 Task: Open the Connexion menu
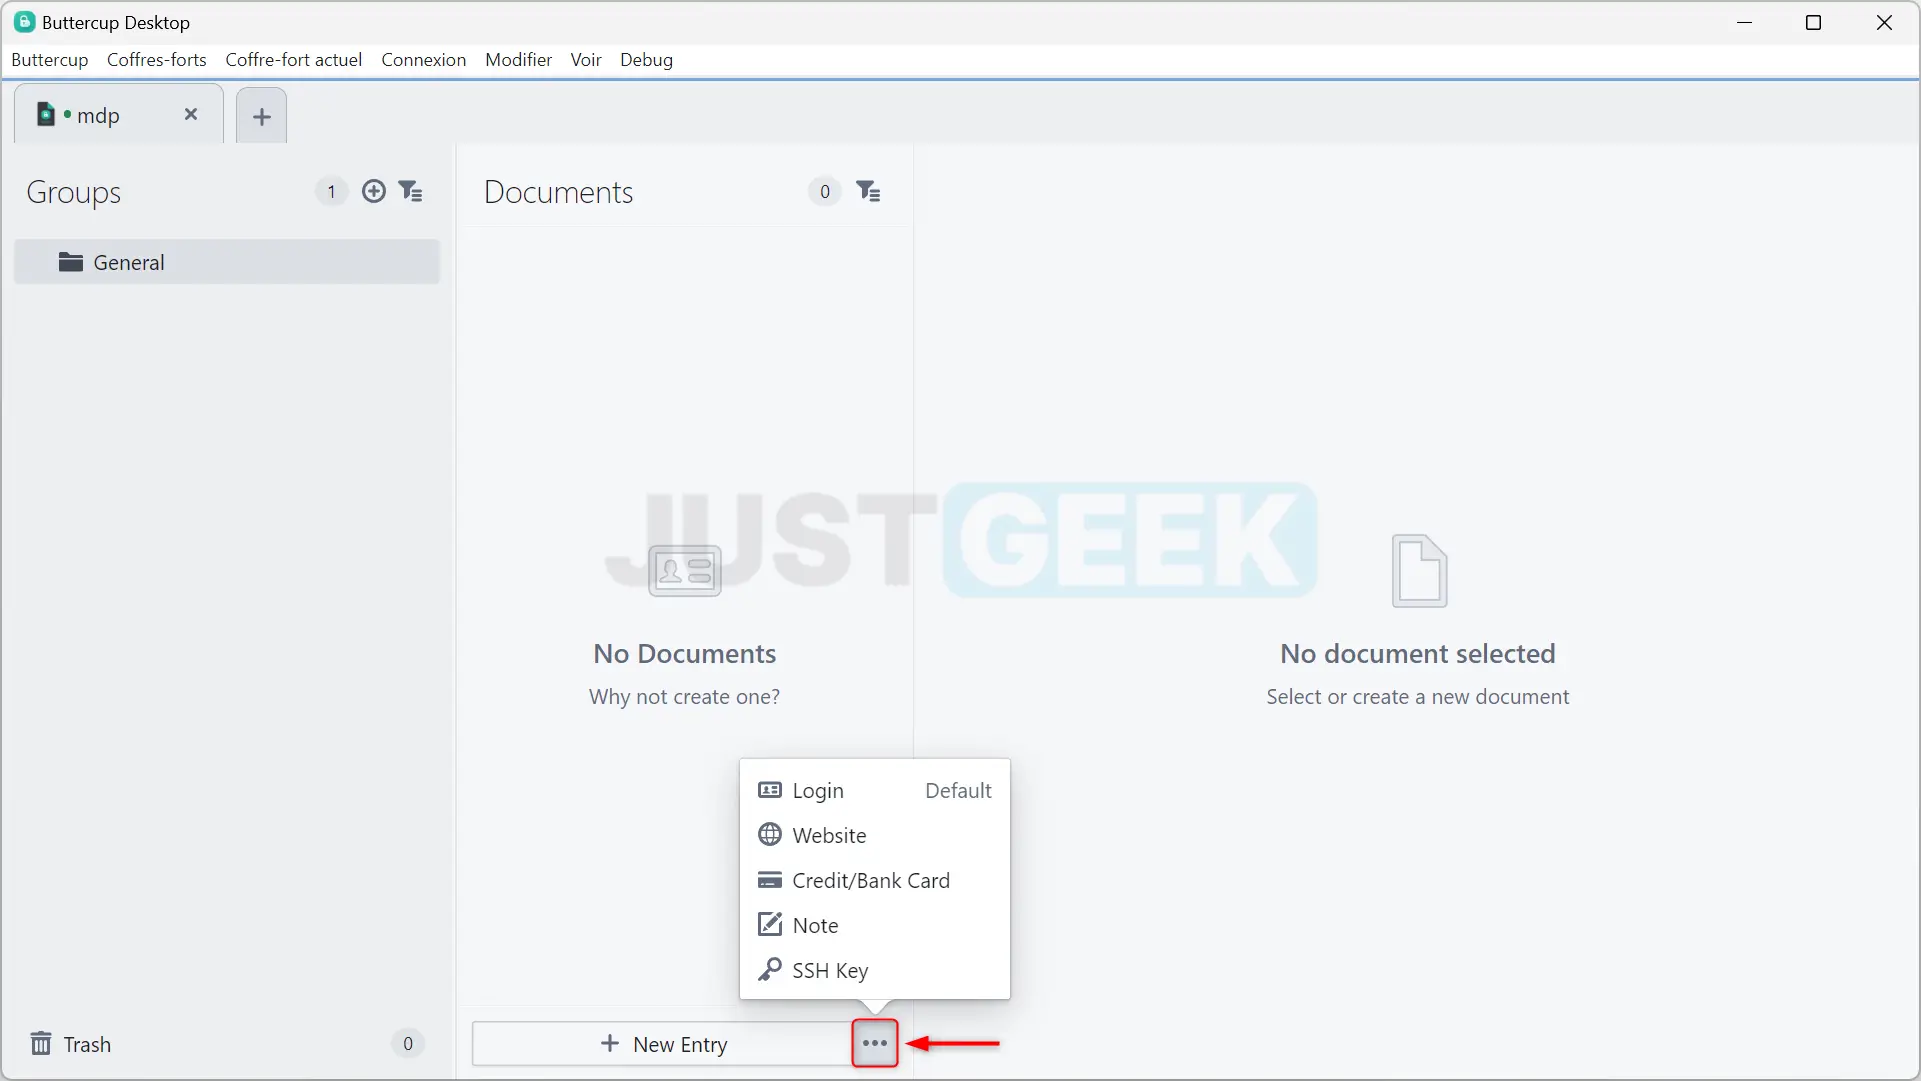424,59
